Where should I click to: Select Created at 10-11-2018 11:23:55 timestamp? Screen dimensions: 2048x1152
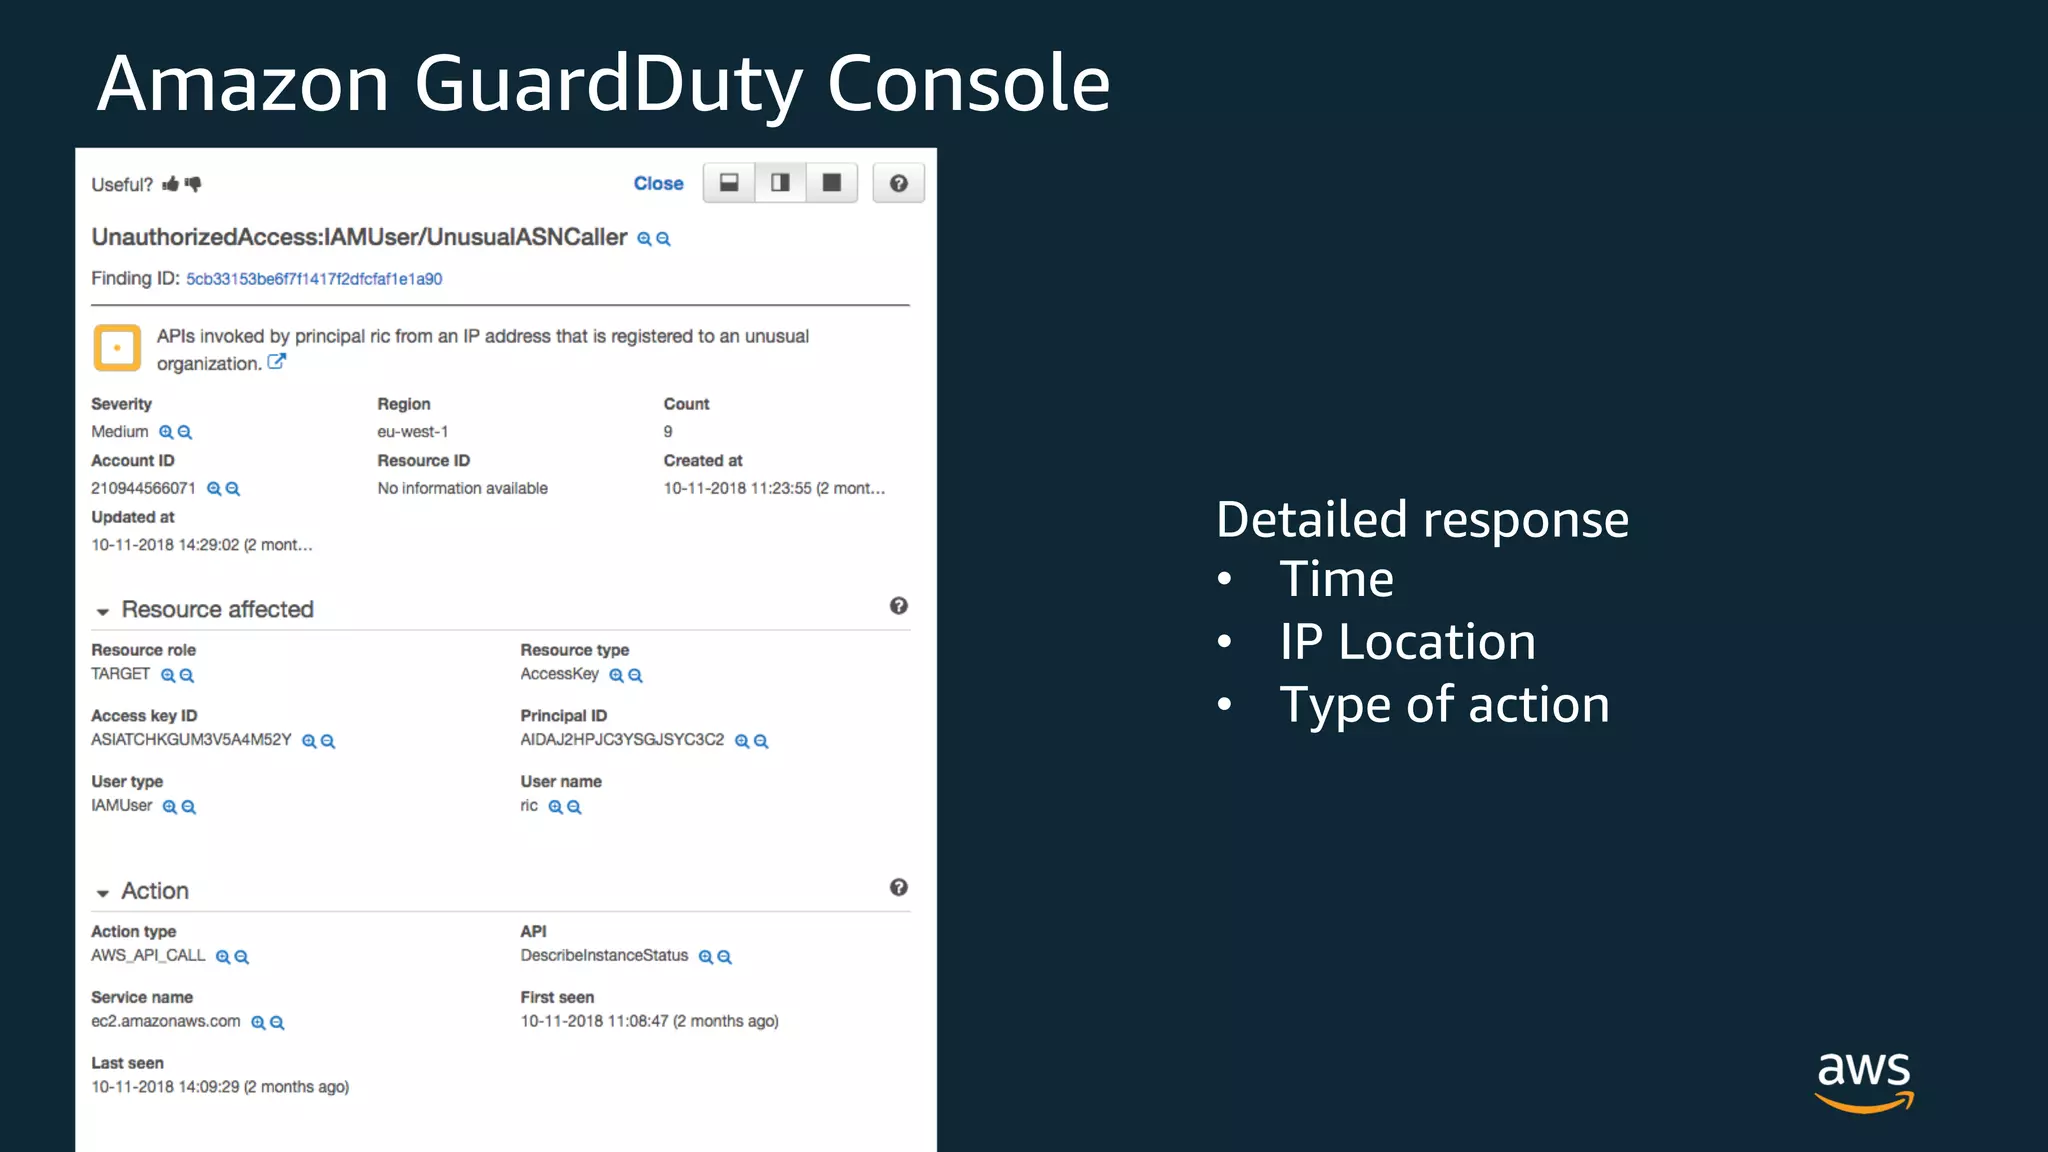coord(775,489)
